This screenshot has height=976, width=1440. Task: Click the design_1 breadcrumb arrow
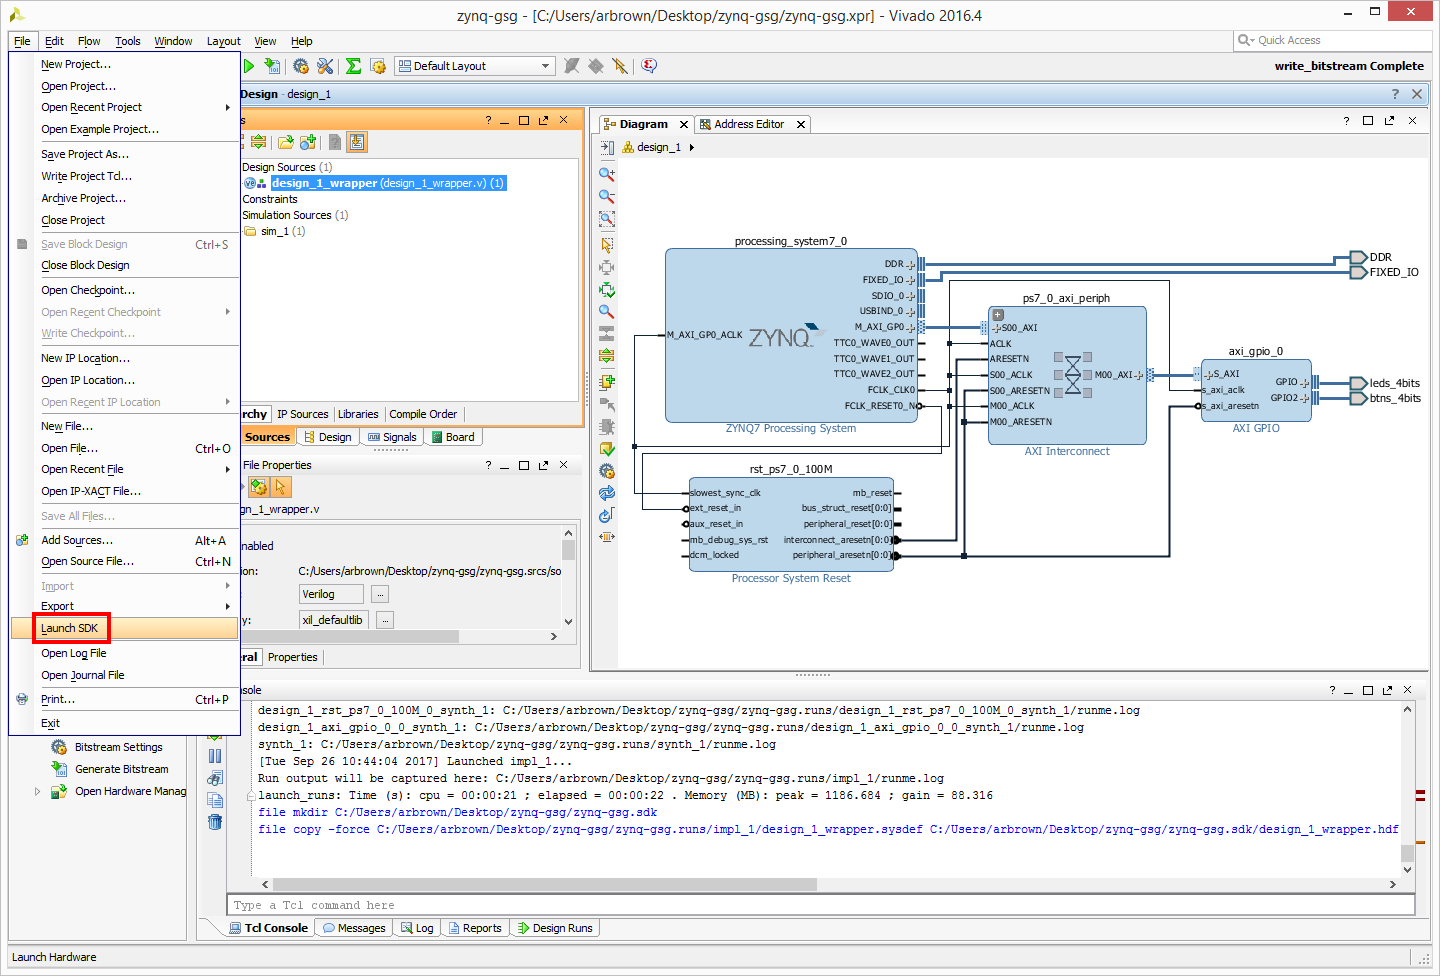click(x=691, y=147)
